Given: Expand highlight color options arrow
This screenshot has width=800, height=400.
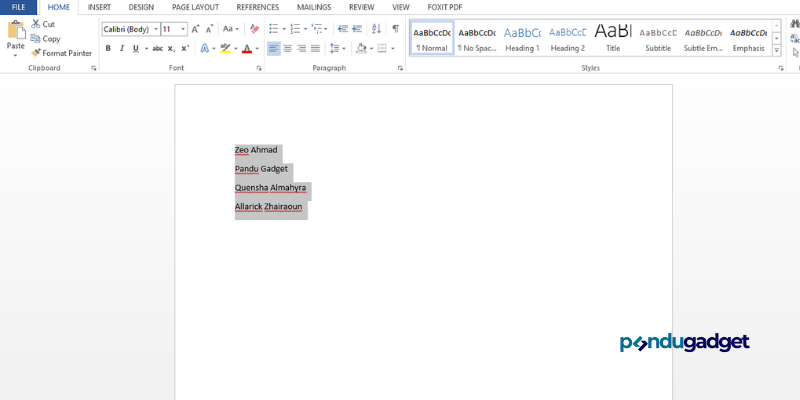Looking at the screenshot, I should (236, 48).
